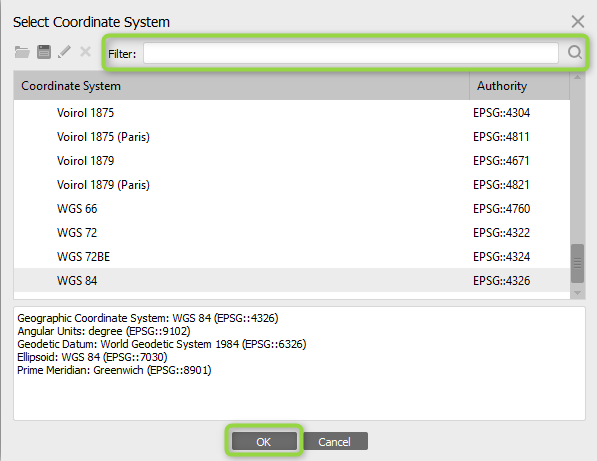Click the delete X icon in toolbar
This screenshot has height=461, width=597.
(85, 51)
